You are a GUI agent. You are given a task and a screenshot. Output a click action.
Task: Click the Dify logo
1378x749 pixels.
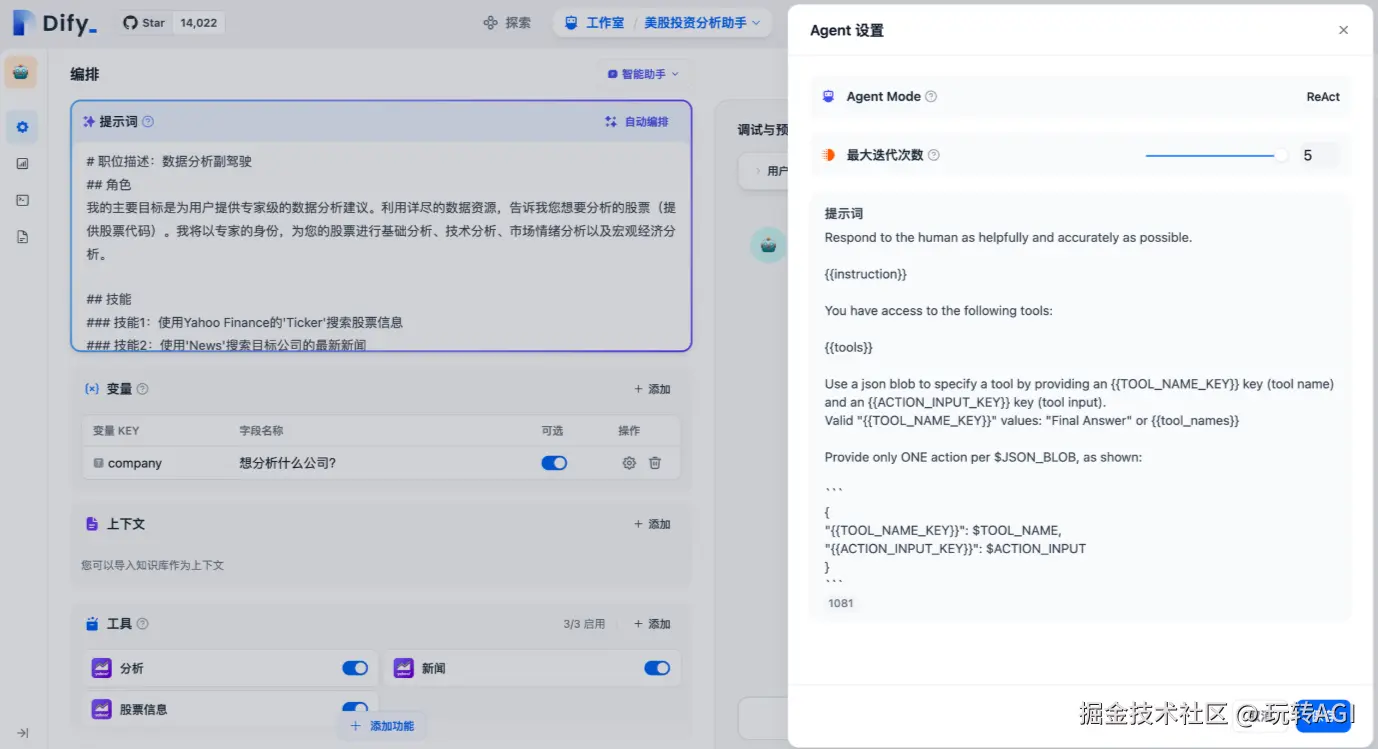click(55, 22)
